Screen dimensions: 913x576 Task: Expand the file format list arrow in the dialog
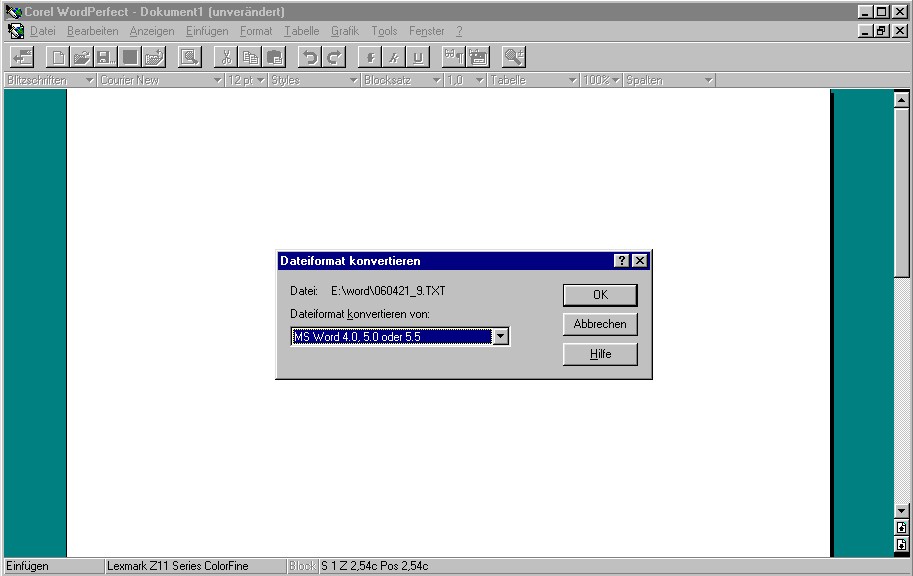point(501,337)
